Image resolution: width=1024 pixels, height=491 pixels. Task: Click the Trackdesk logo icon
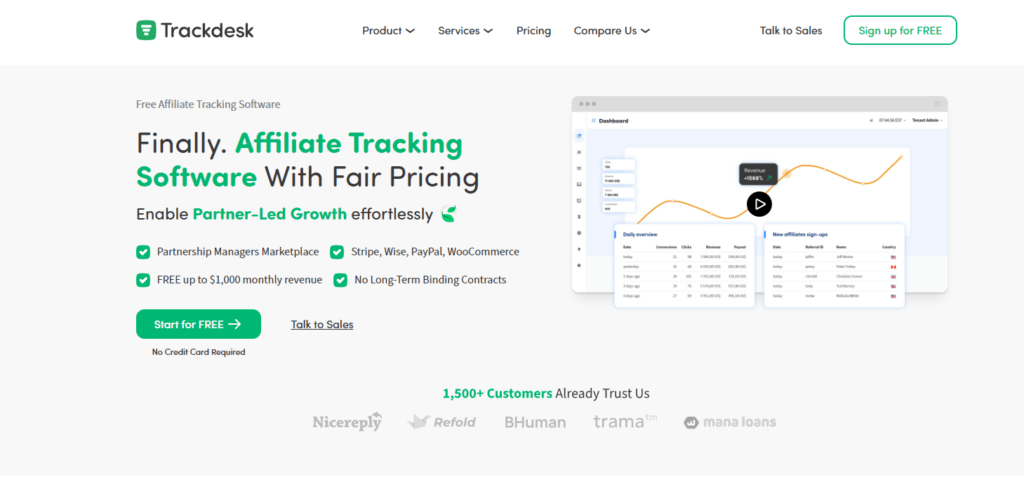146,30
